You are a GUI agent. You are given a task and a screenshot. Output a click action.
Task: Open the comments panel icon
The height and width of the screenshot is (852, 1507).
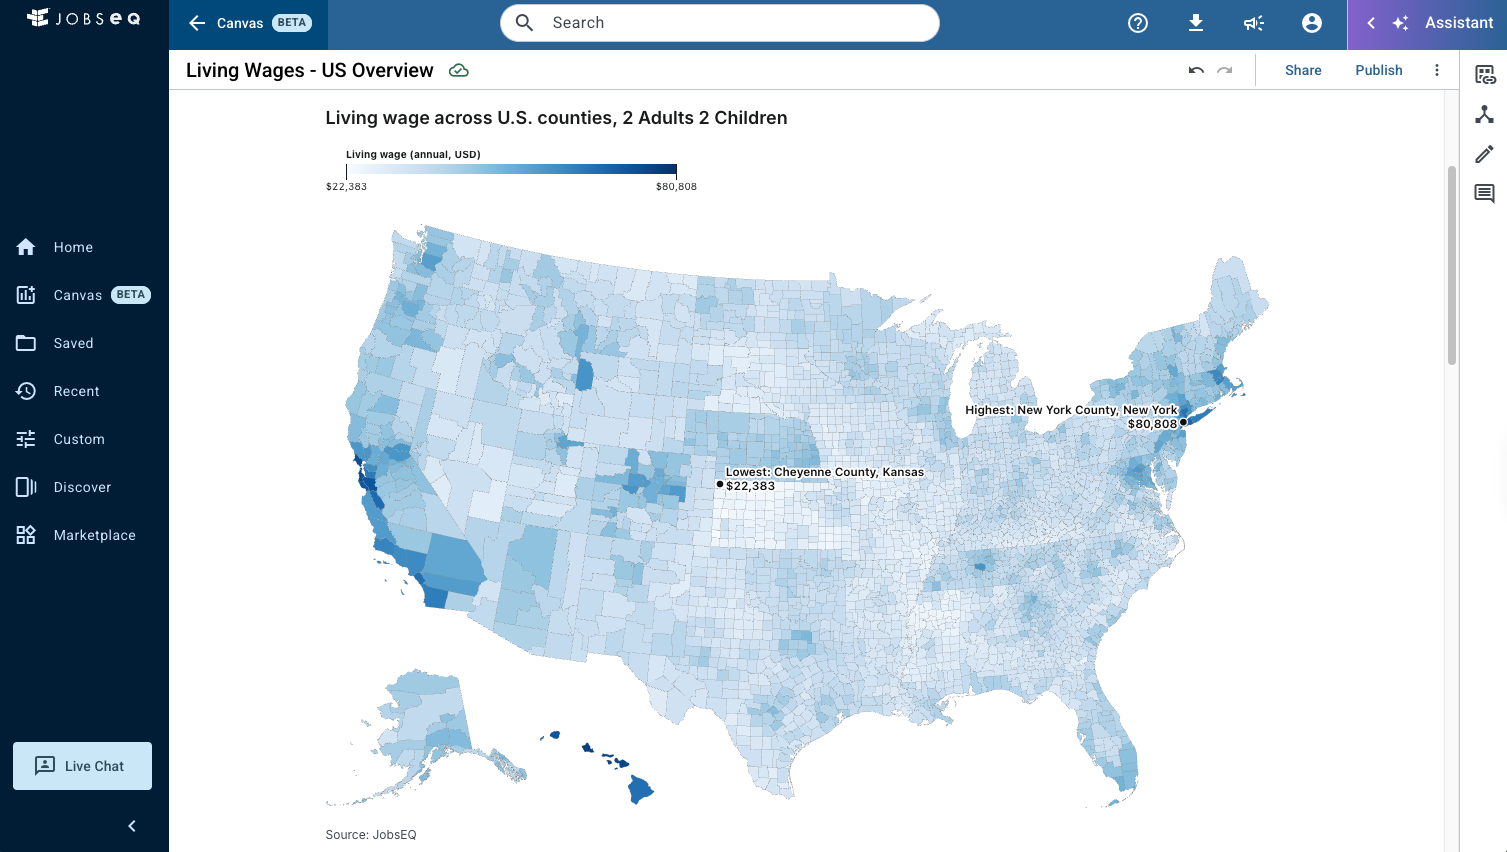coord(1484,193)
